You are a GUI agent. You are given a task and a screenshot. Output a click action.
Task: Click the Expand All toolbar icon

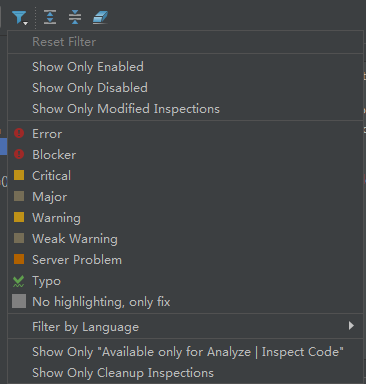coord(50,17)
